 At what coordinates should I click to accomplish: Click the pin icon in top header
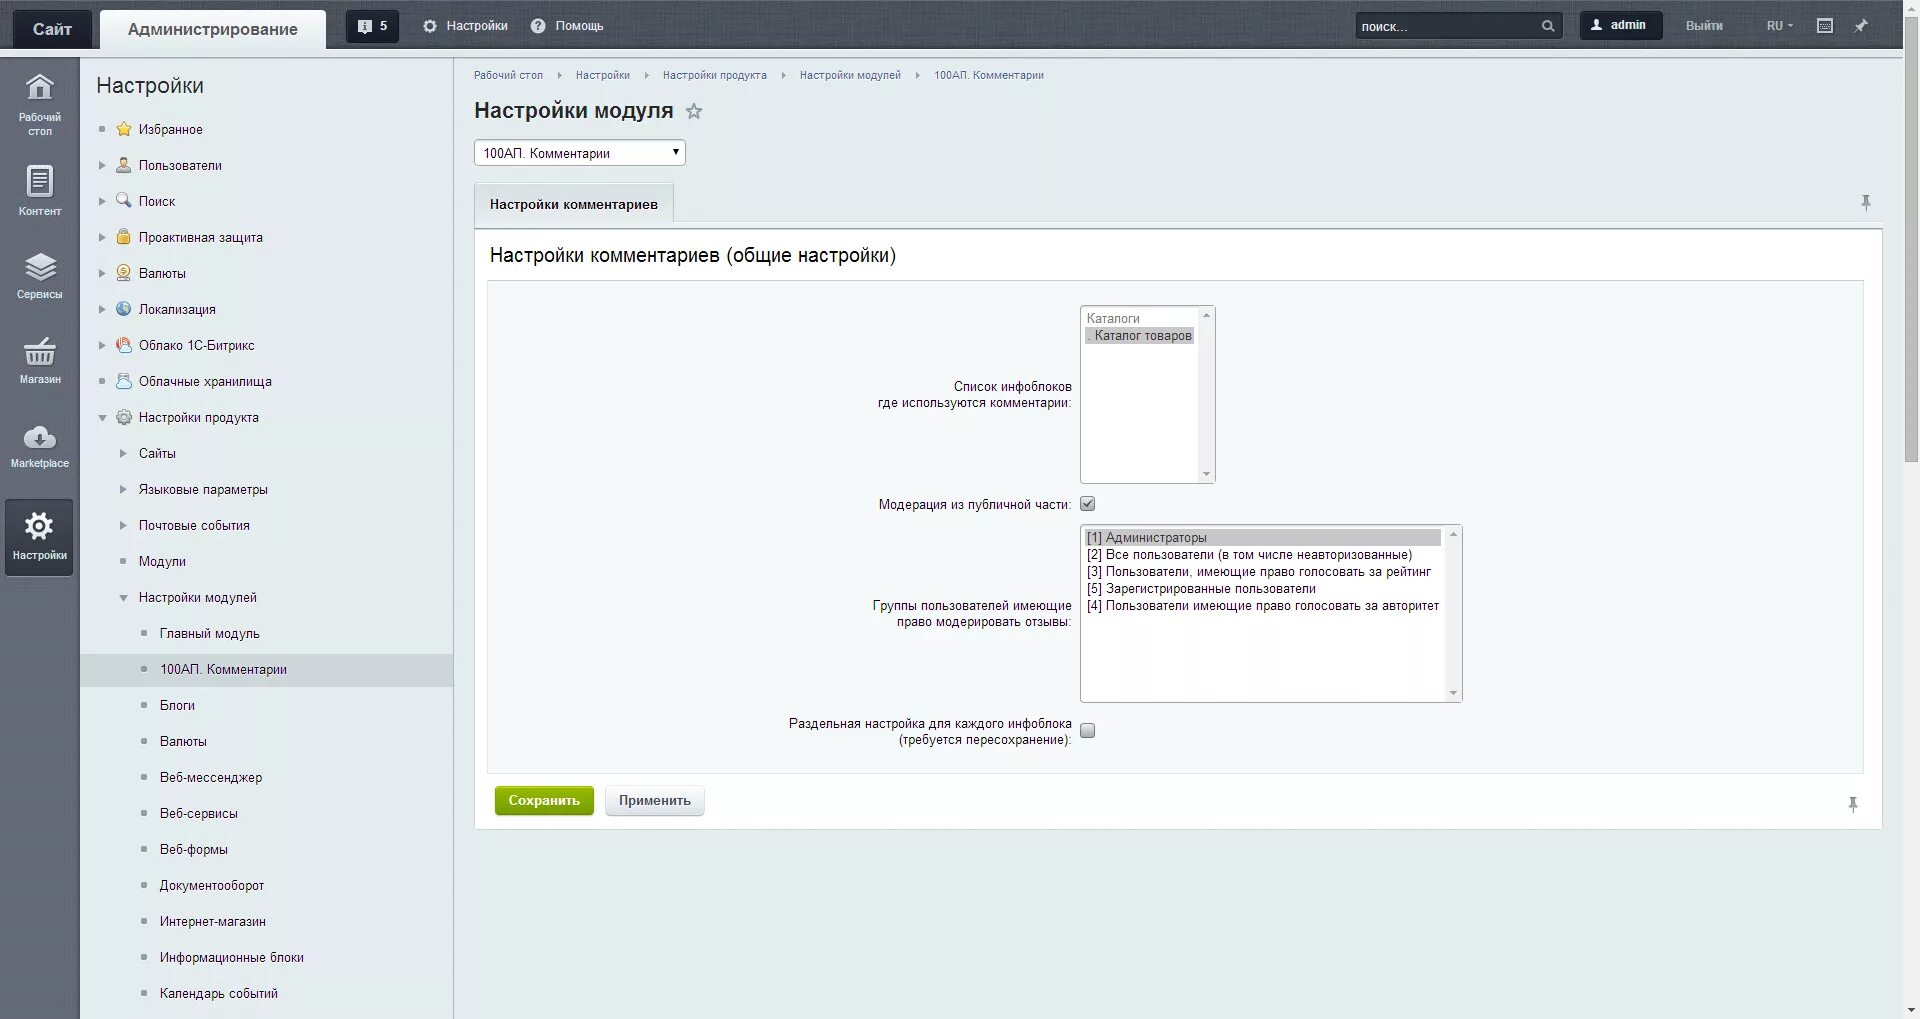tap(1861, 26)
